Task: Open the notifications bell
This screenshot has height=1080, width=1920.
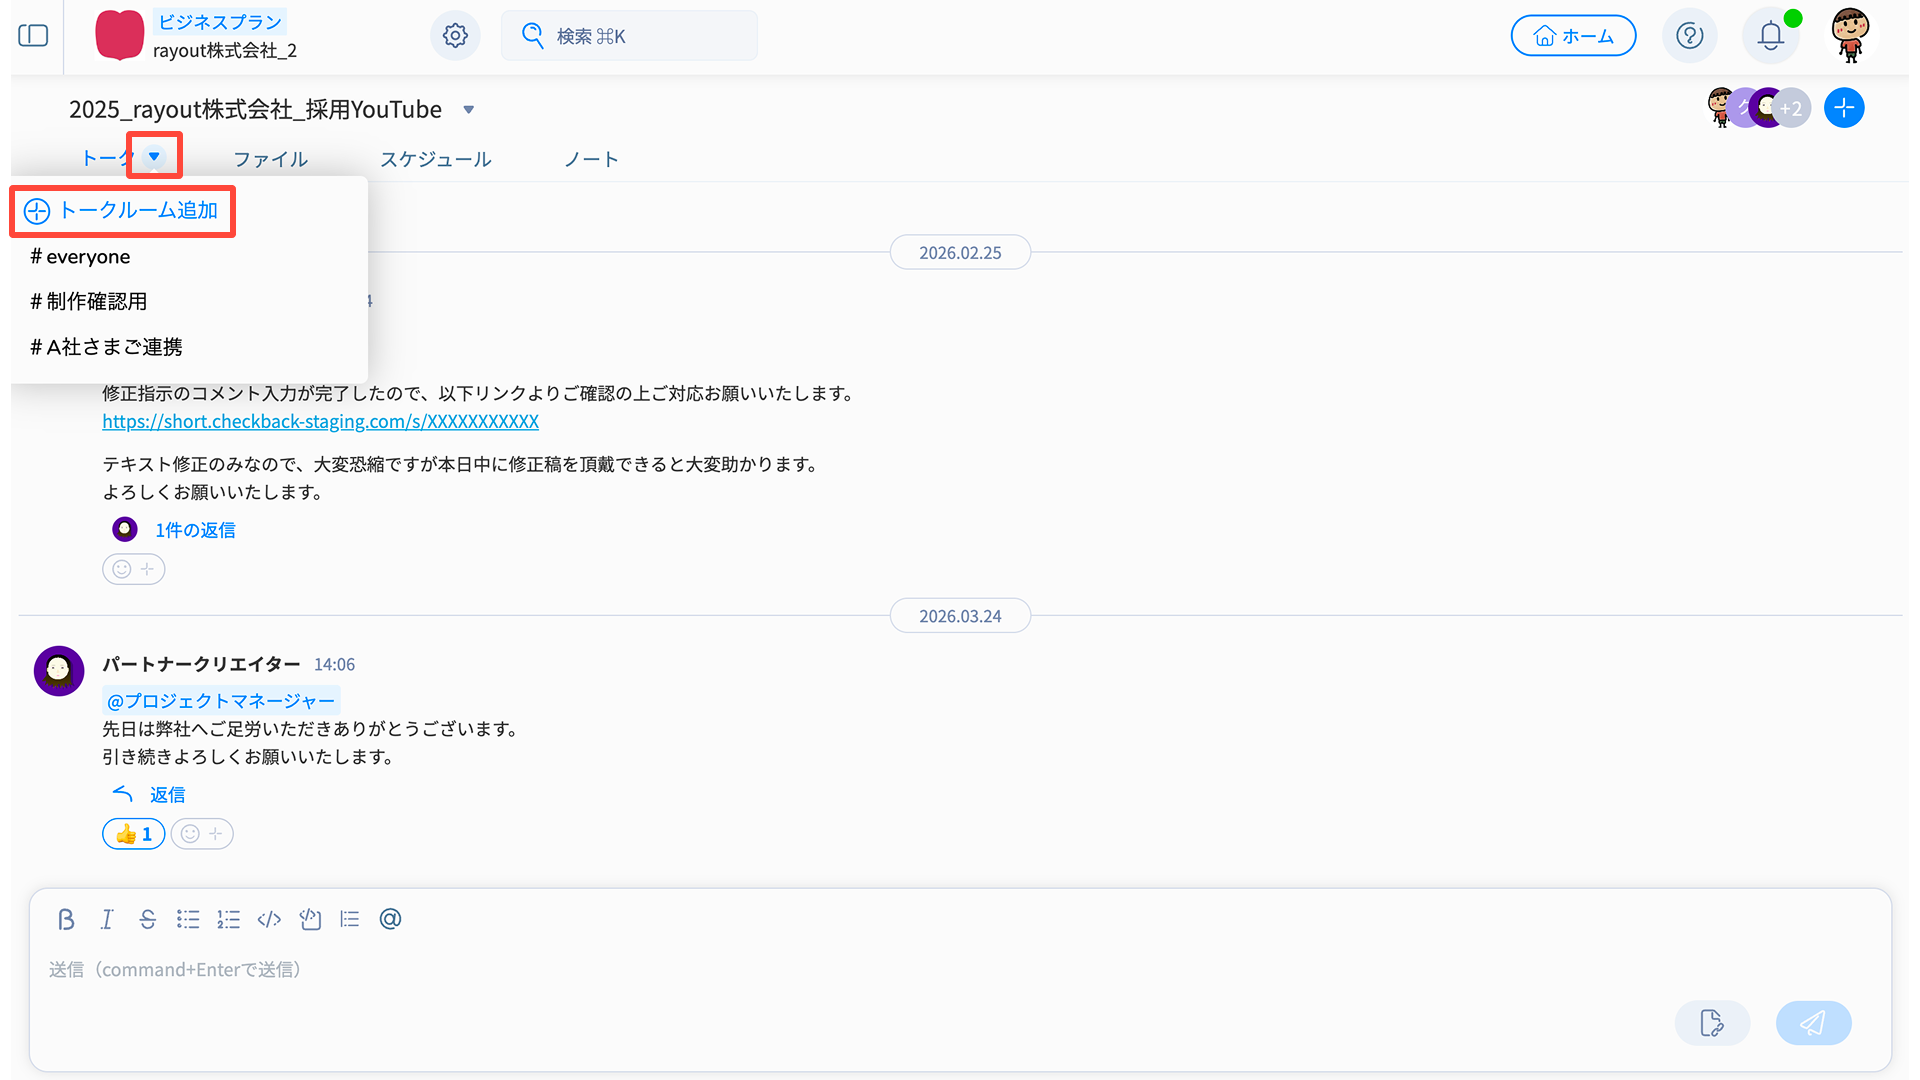Action: tap(1770, 36)
